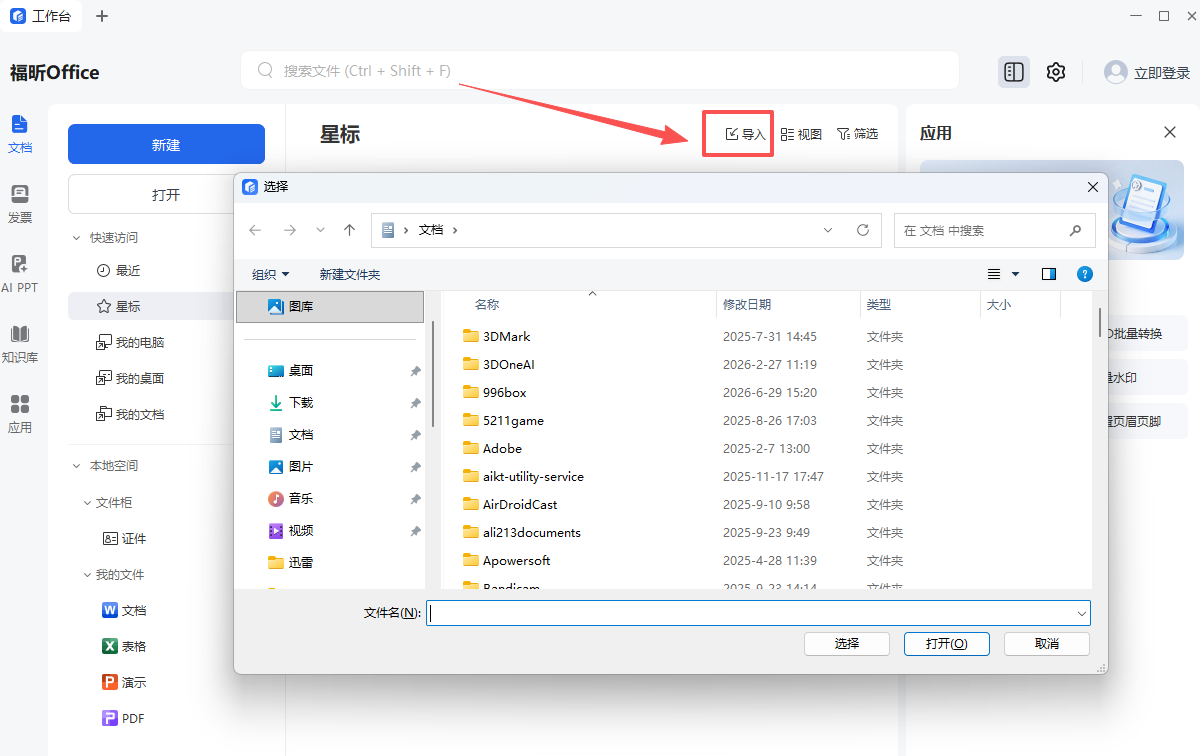Image resolution: width=1200 pixels, height=756 pixels.
Task: Toggle the preview pane icon
Action: pyautogui.click(x=1049, y=274)
